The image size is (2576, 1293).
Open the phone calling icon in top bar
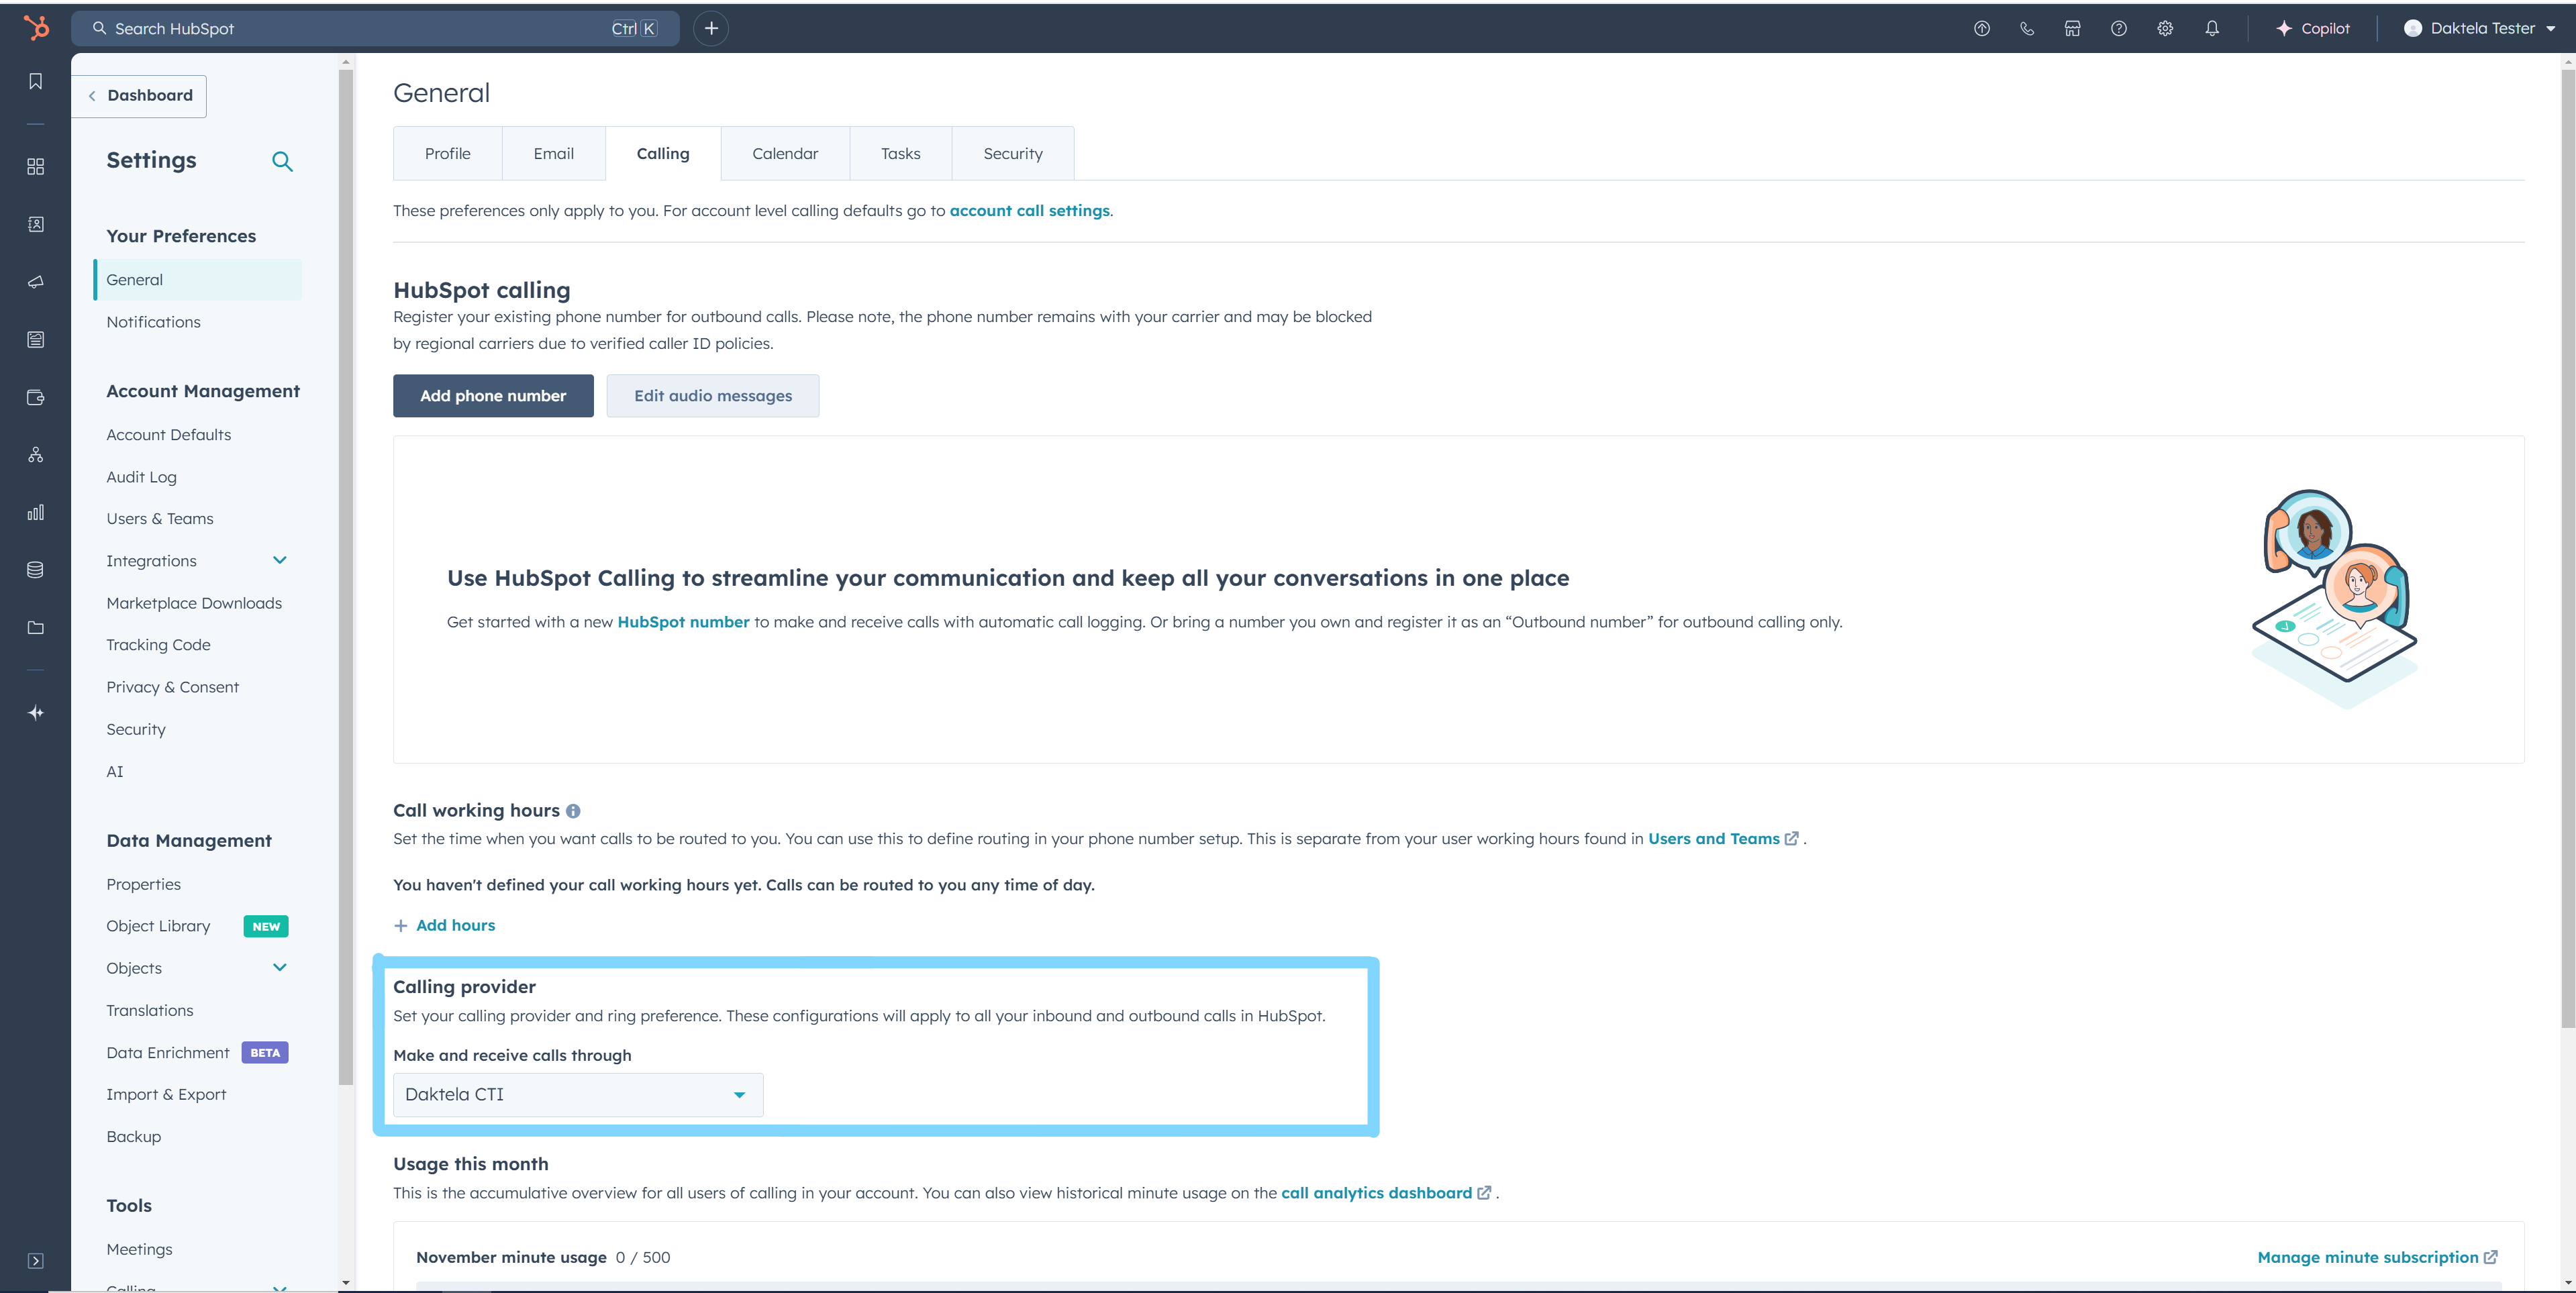2027,29
